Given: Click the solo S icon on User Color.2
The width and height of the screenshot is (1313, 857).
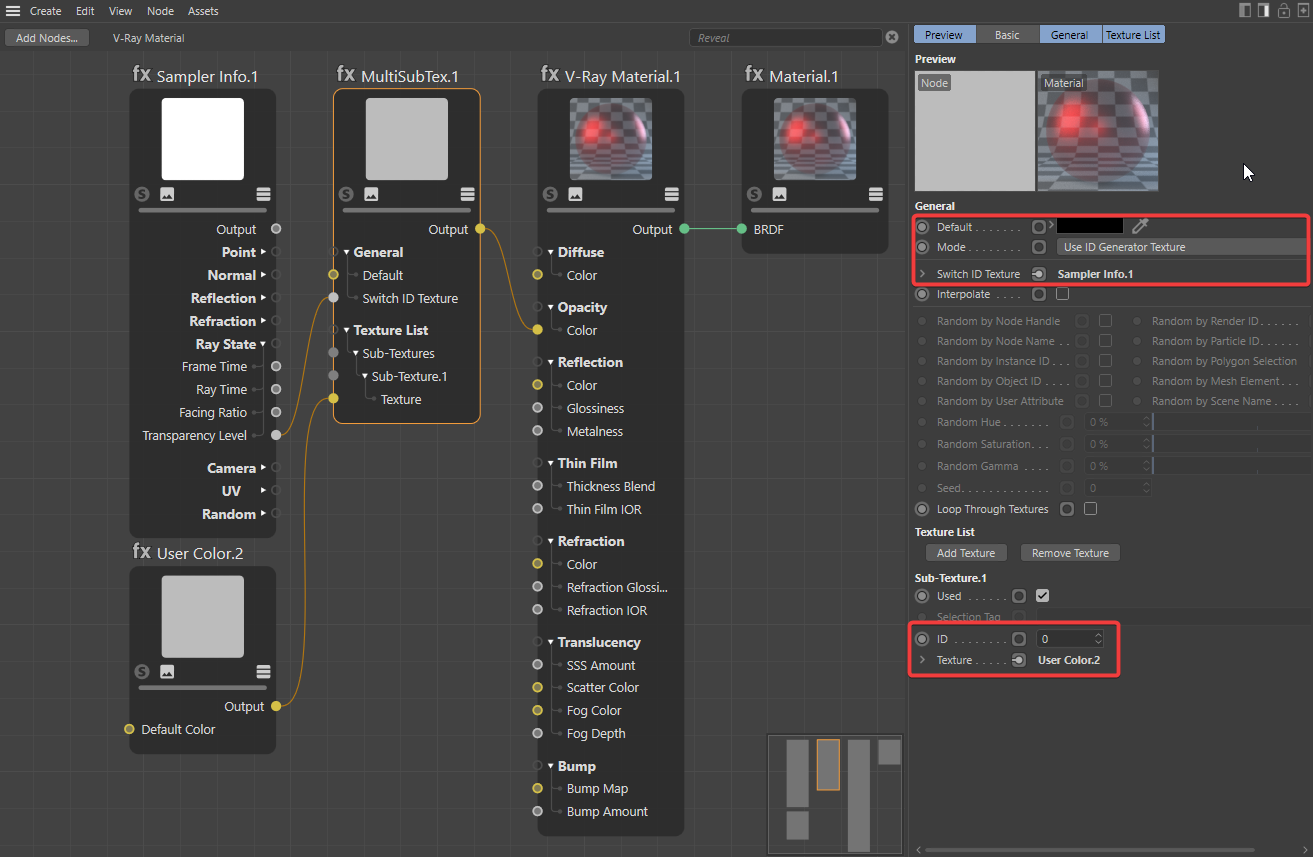Looking at the screenshot, I should [x=142, y=671].
